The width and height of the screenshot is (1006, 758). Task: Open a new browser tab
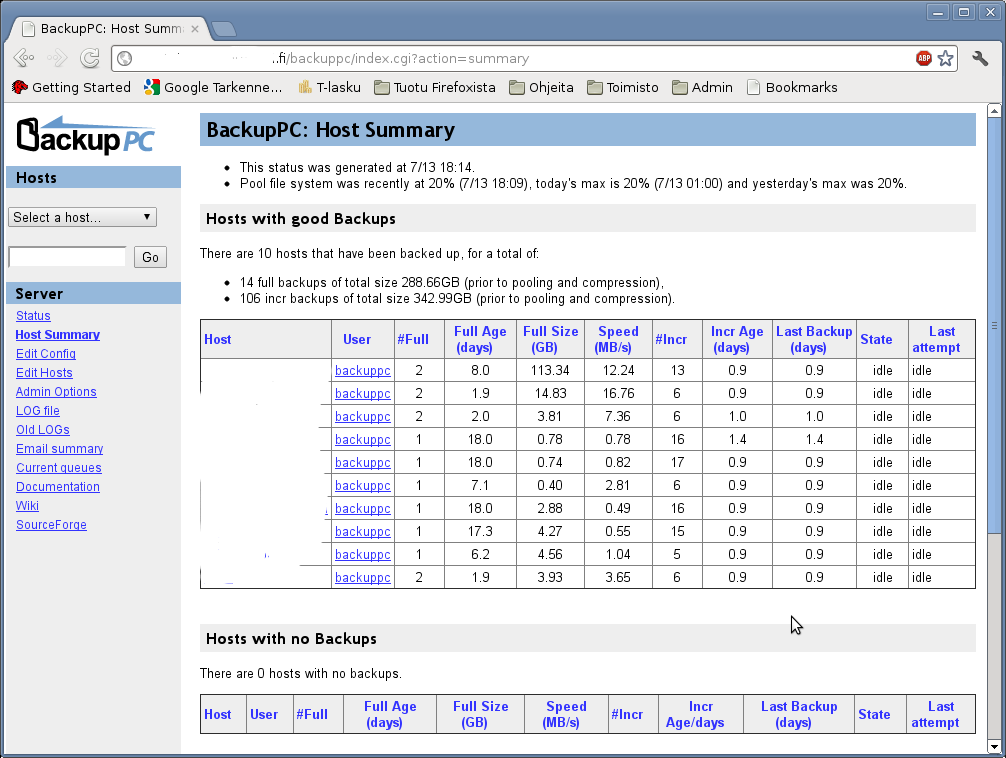click(x=223, y=29)
